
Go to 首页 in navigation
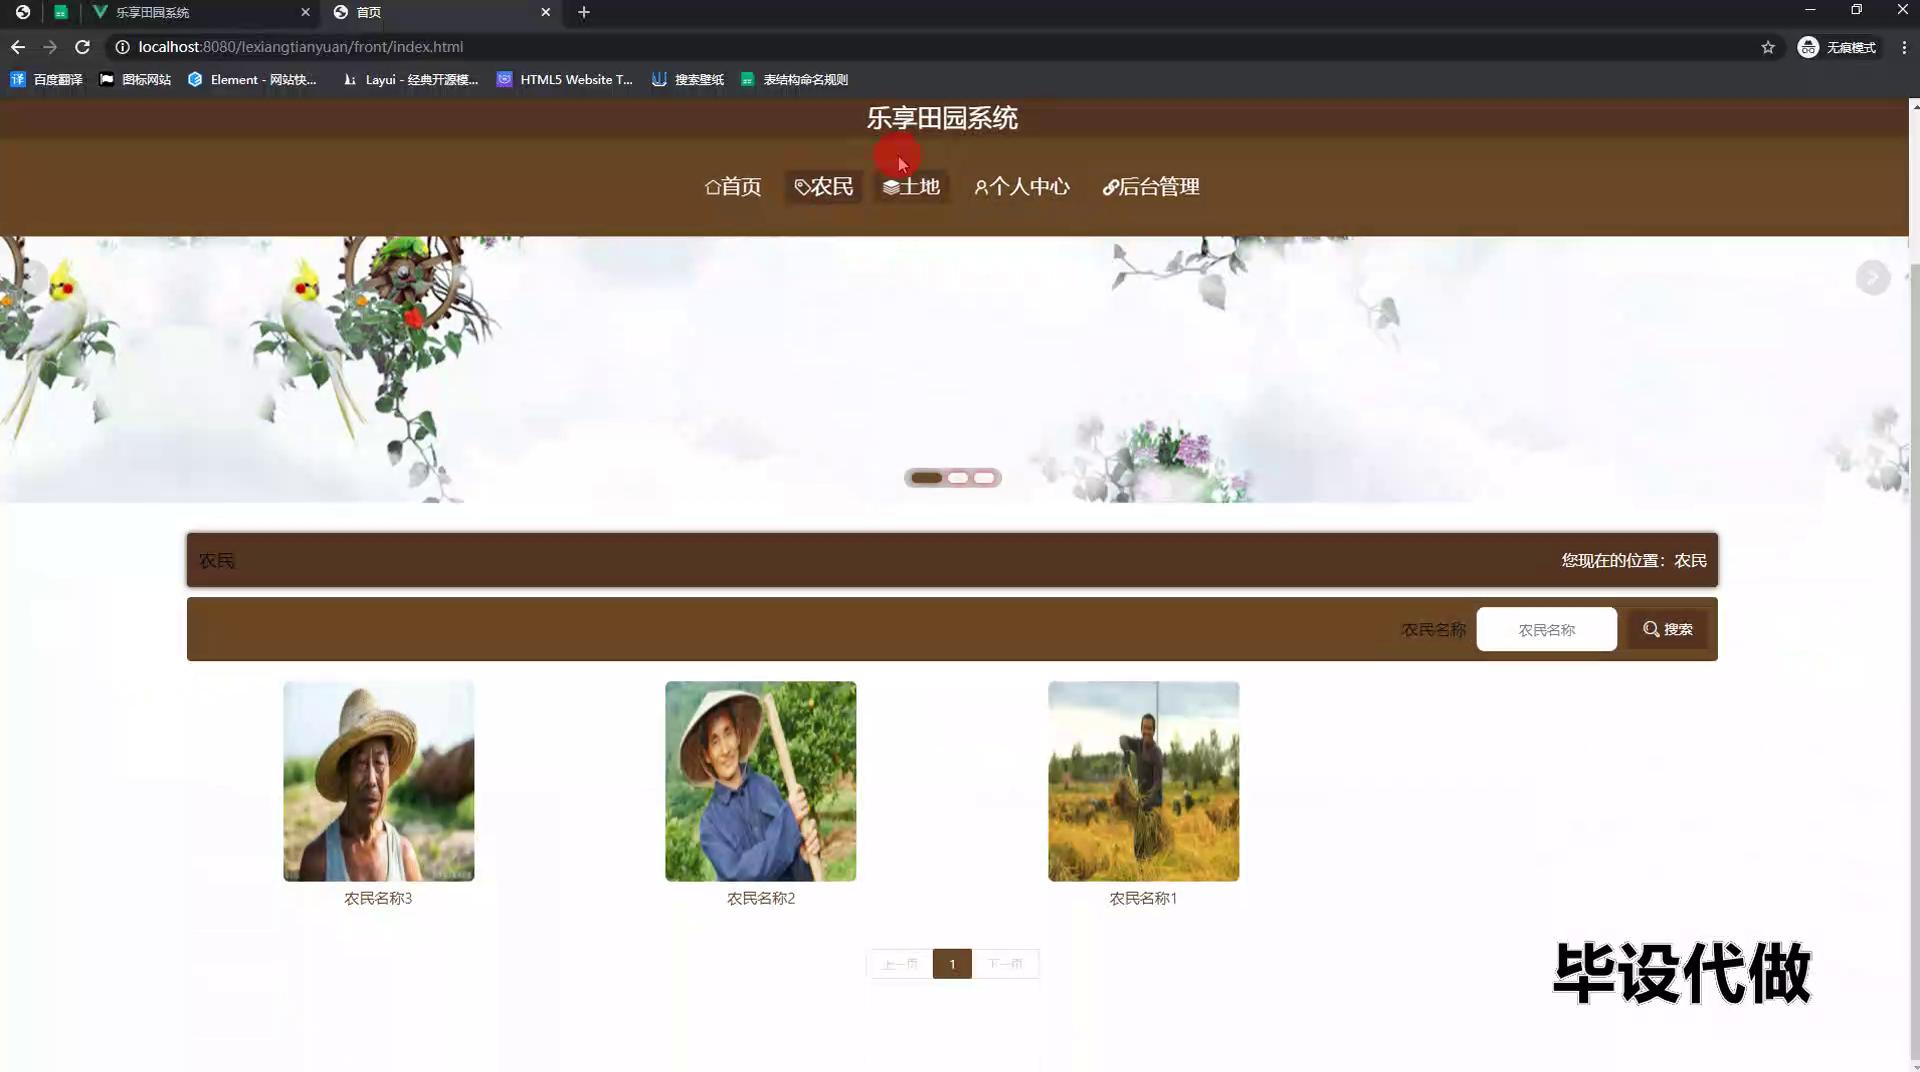tap(733, 187)
